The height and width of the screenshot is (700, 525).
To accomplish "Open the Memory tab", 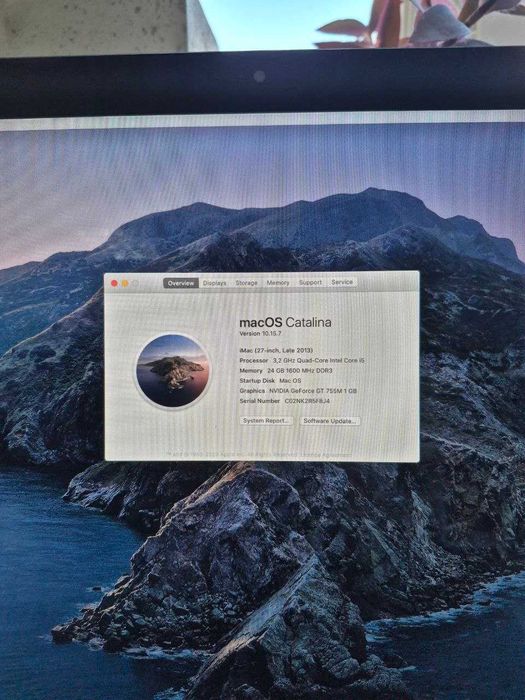I will (x=278, y=283).
